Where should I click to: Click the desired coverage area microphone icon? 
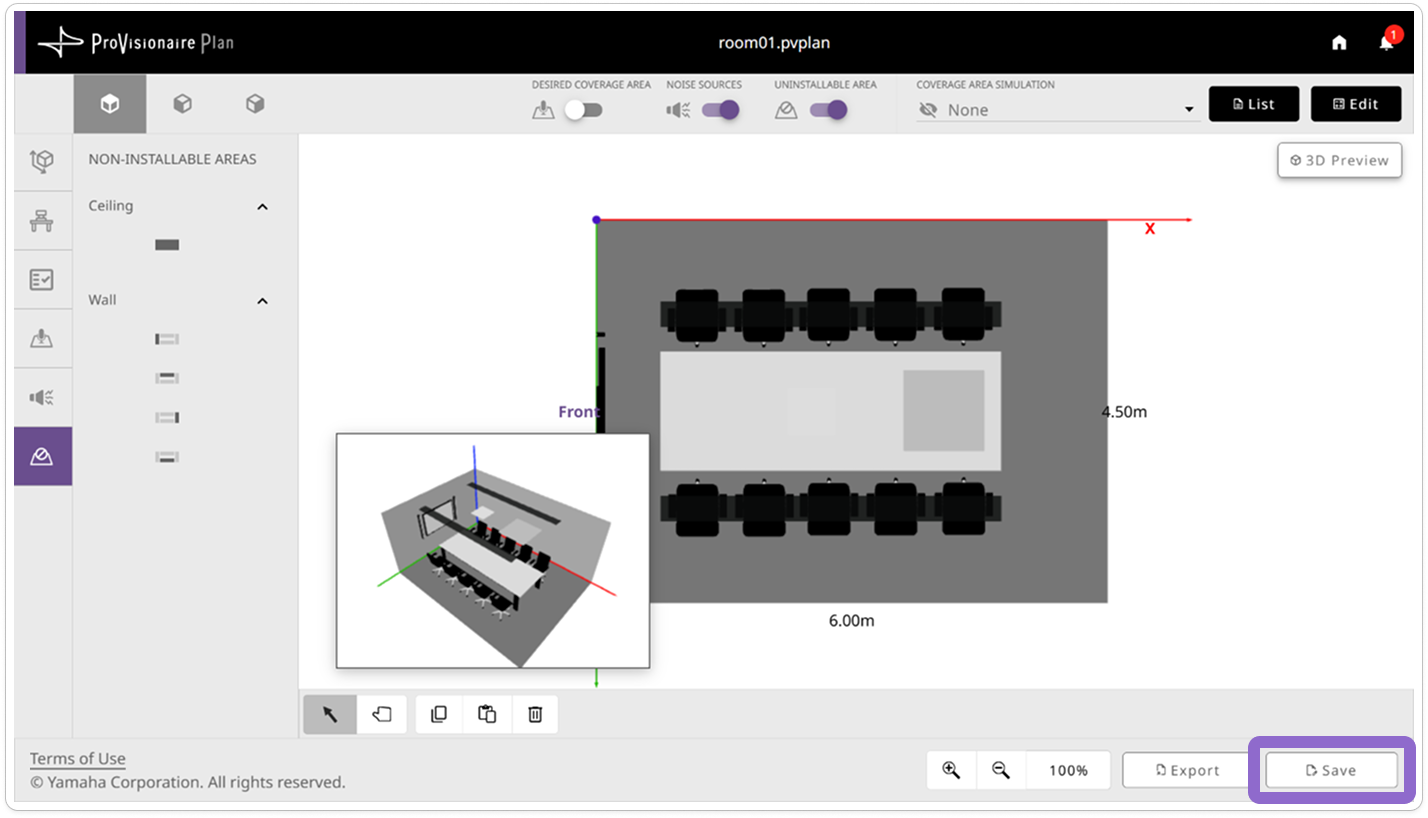pos(543,110)
